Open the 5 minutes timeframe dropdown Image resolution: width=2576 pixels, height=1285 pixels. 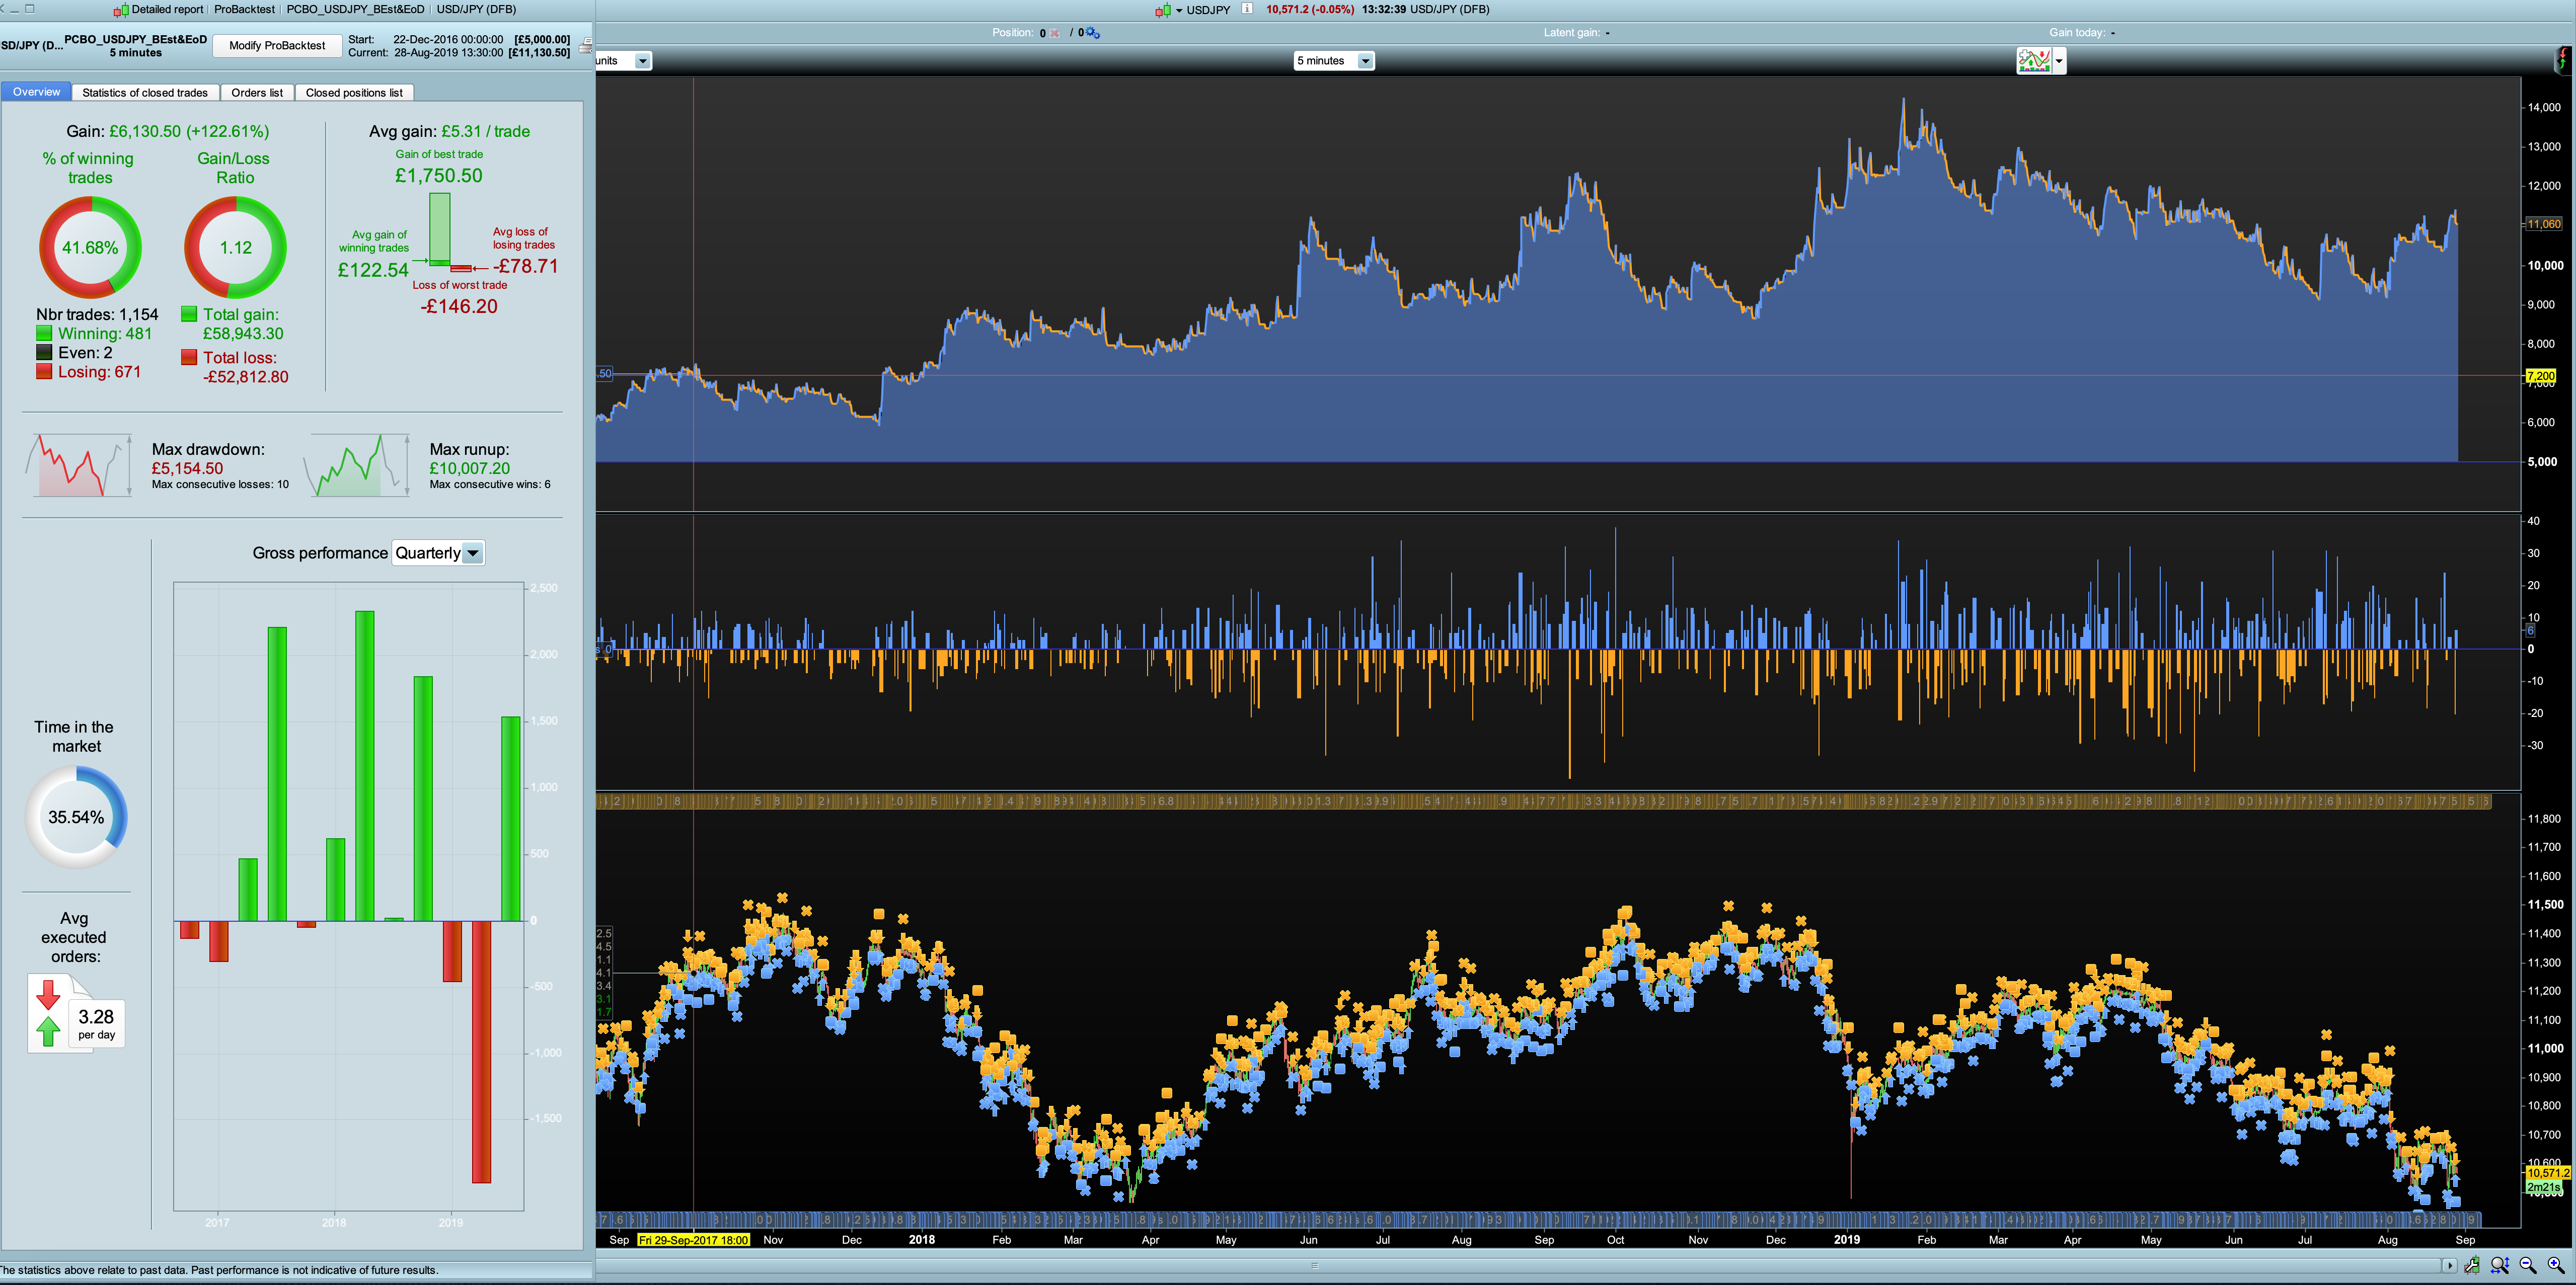tap(1365, 61)
